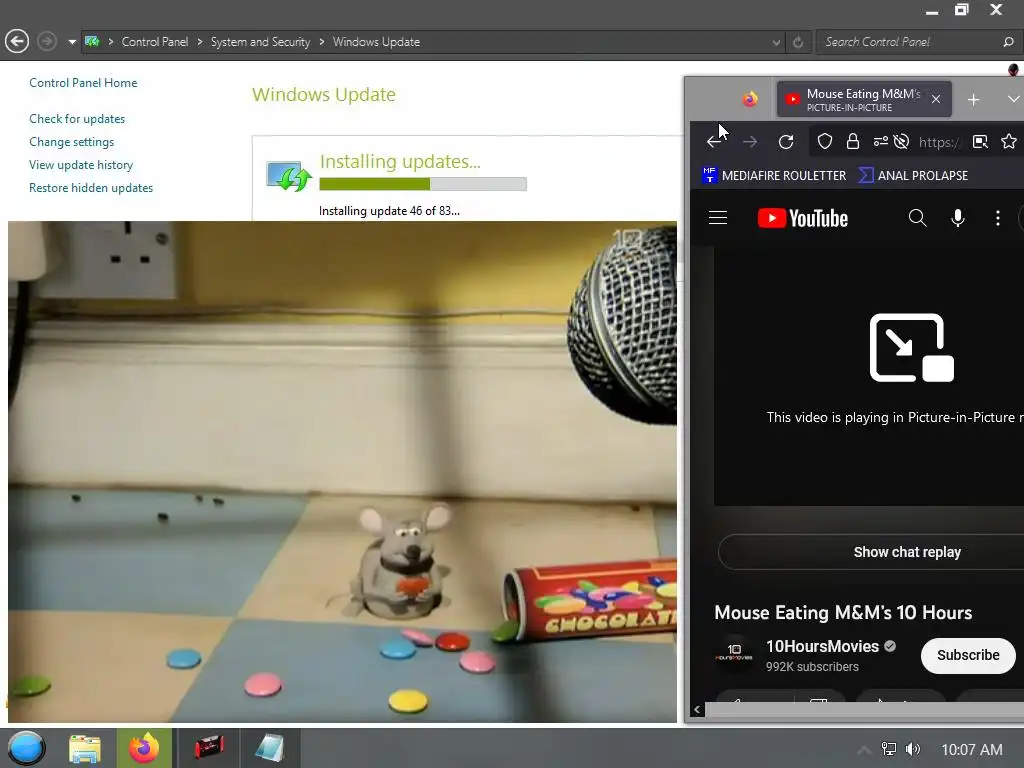The width and height of the screenshot is (1024, 768).
Task: Click the Picture-in-Picture placeholder icon
Action: pos(912,347)
